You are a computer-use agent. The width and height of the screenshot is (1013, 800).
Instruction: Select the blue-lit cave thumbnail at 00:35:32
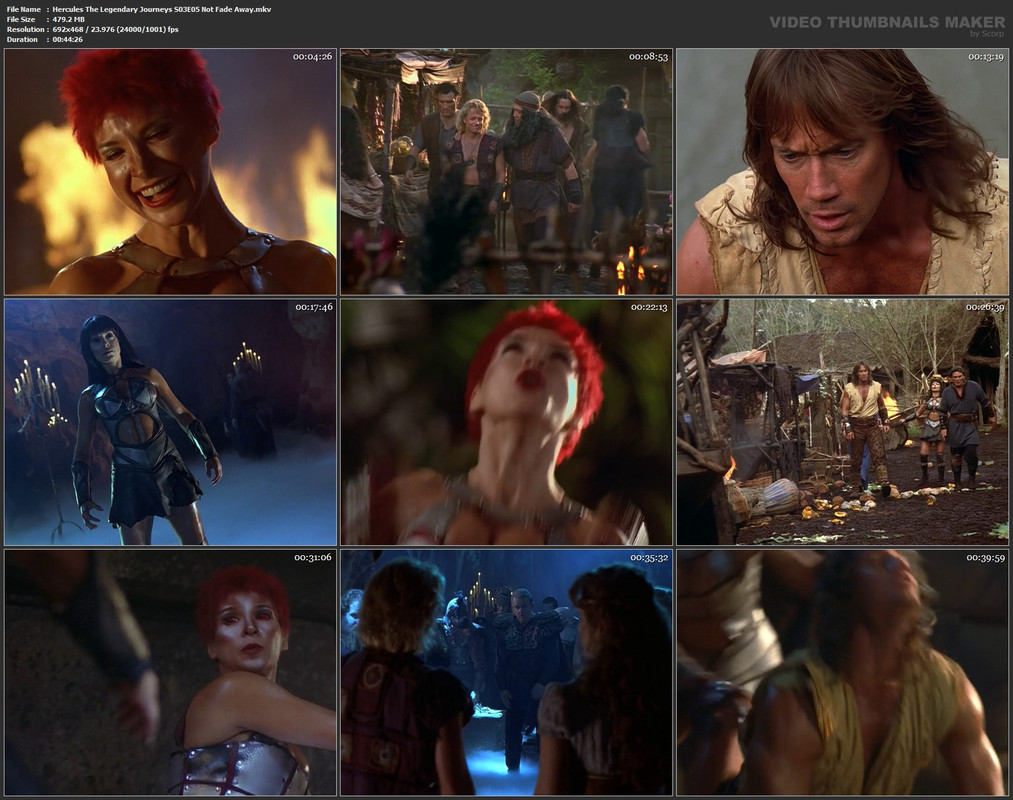point(506,672)
